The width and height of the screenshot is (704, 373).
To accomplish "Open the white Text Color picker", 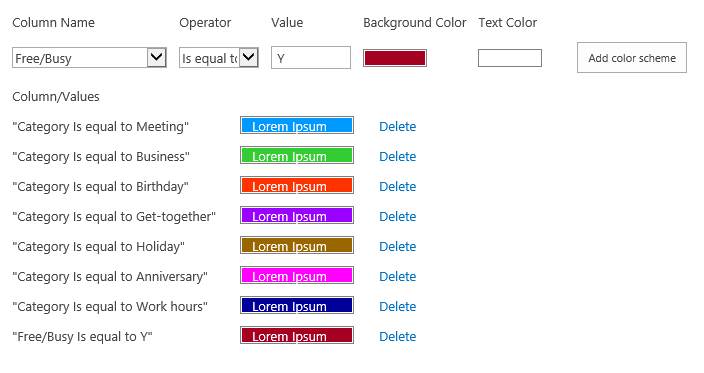I will [510, 58].
